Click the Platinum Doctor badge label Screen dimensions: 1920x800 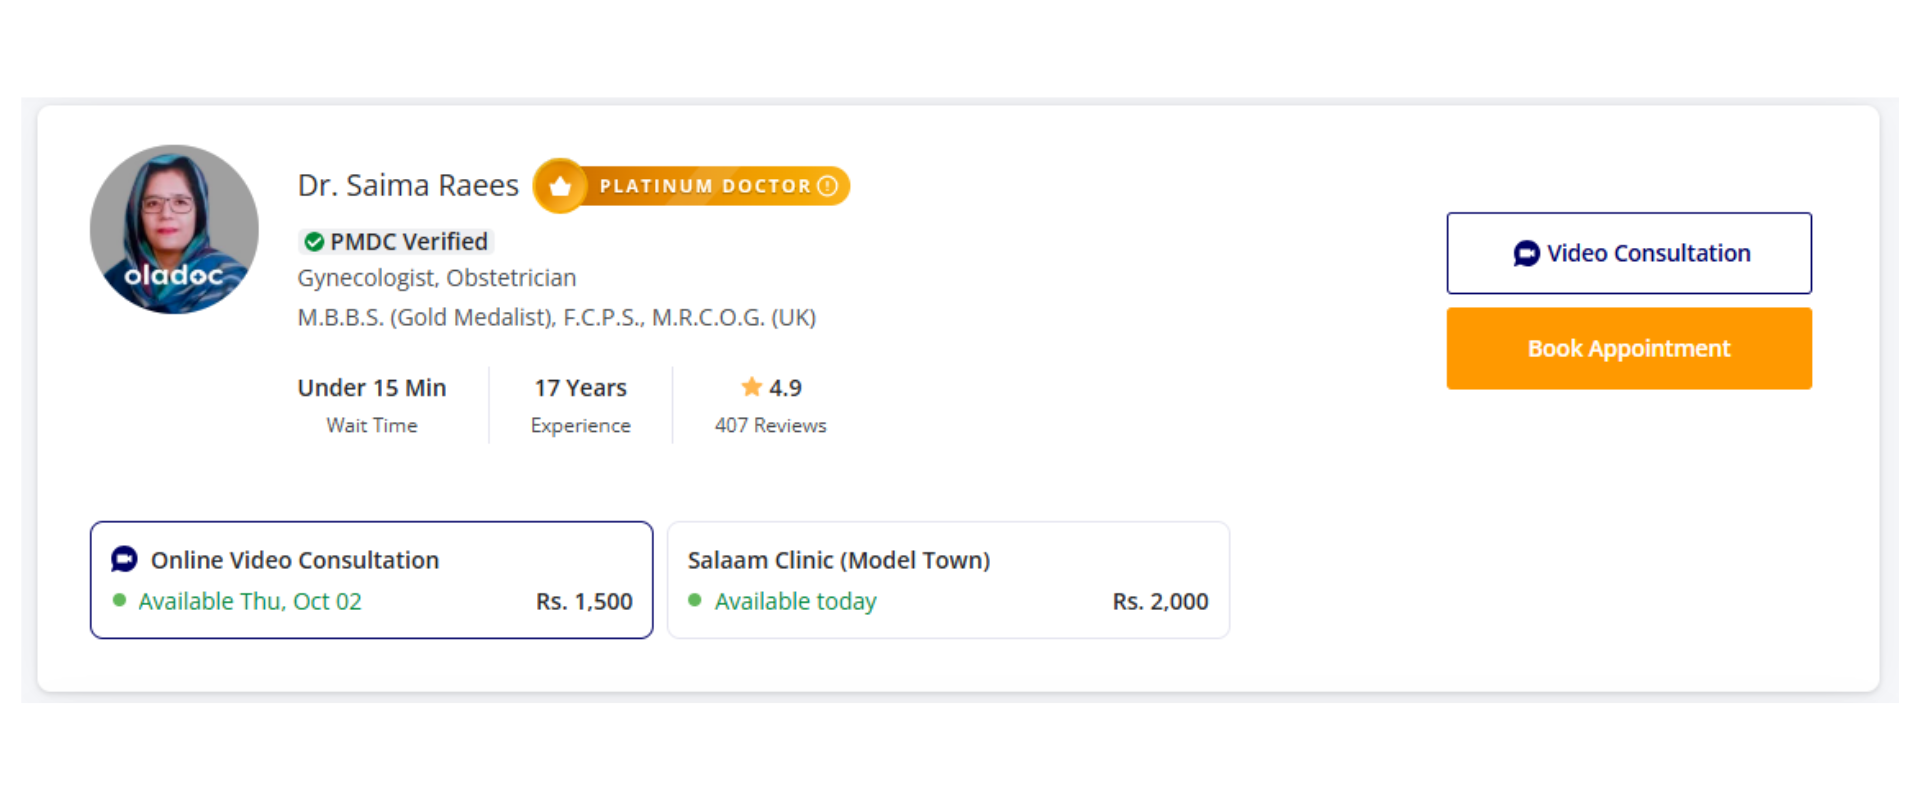(x=705, y=186)
